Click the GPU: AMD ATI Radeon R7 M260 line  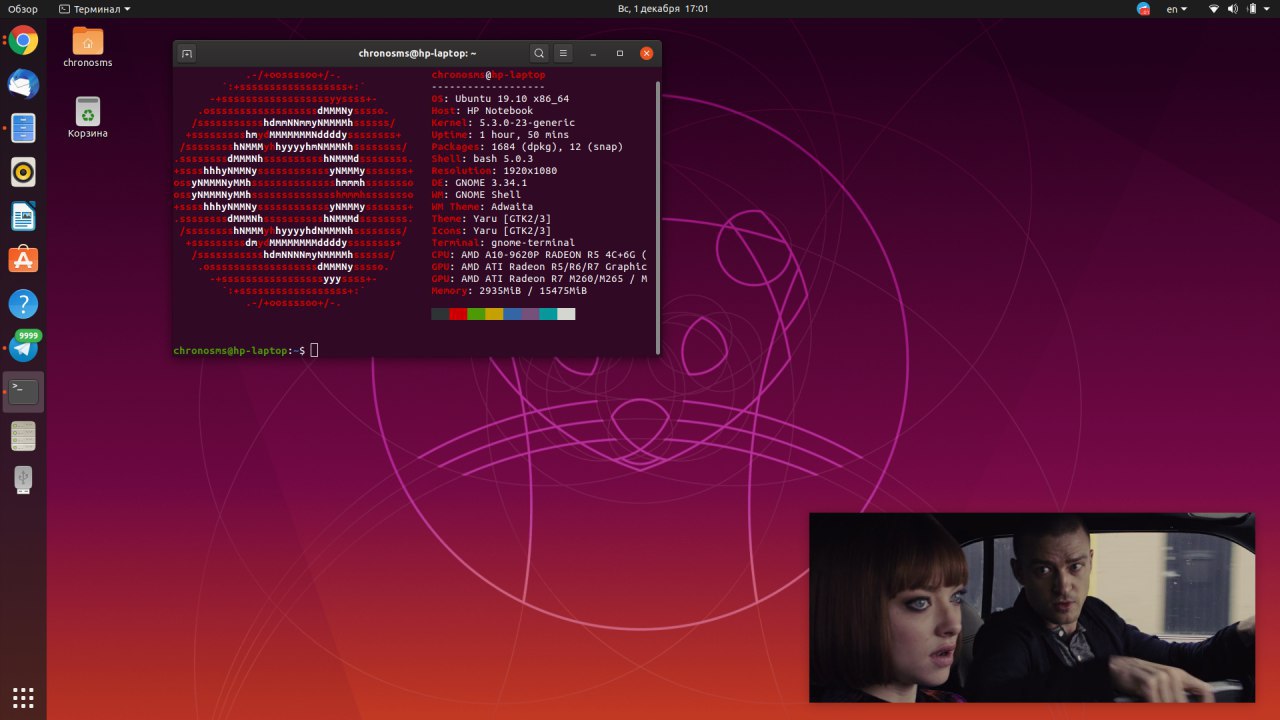coord(539,279)
